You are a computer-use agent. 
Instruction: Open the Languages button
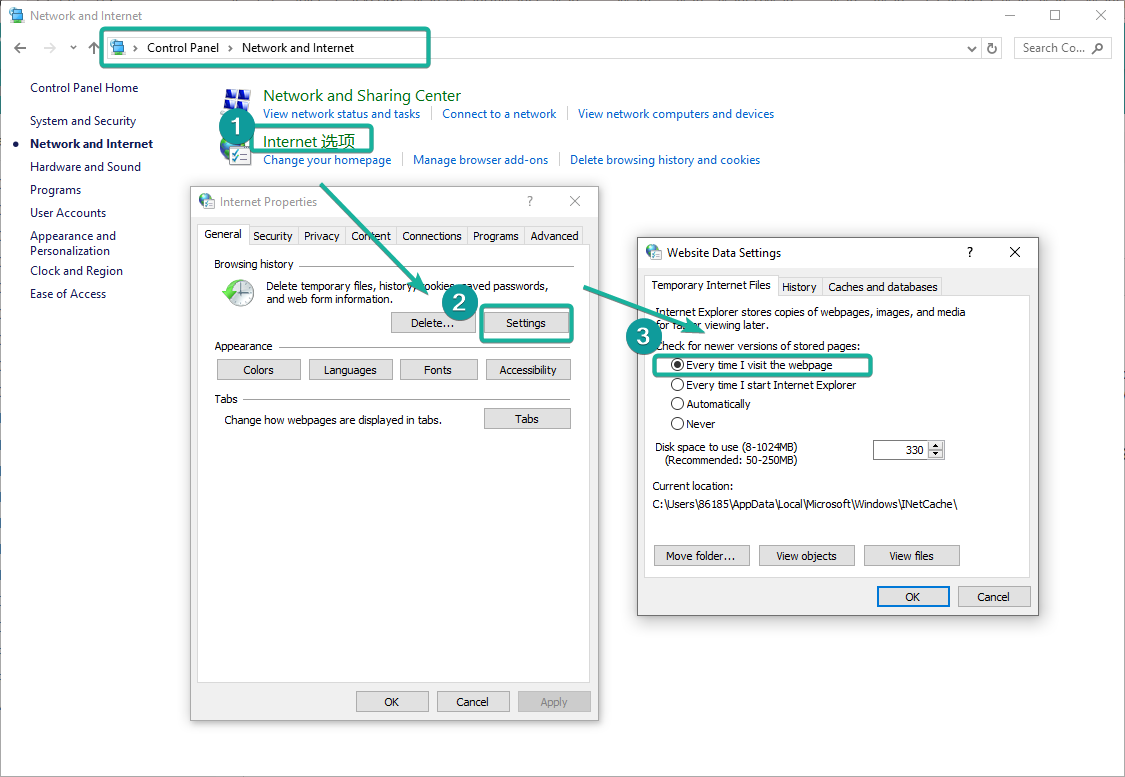pyautogui.click(x=350, y=370)
